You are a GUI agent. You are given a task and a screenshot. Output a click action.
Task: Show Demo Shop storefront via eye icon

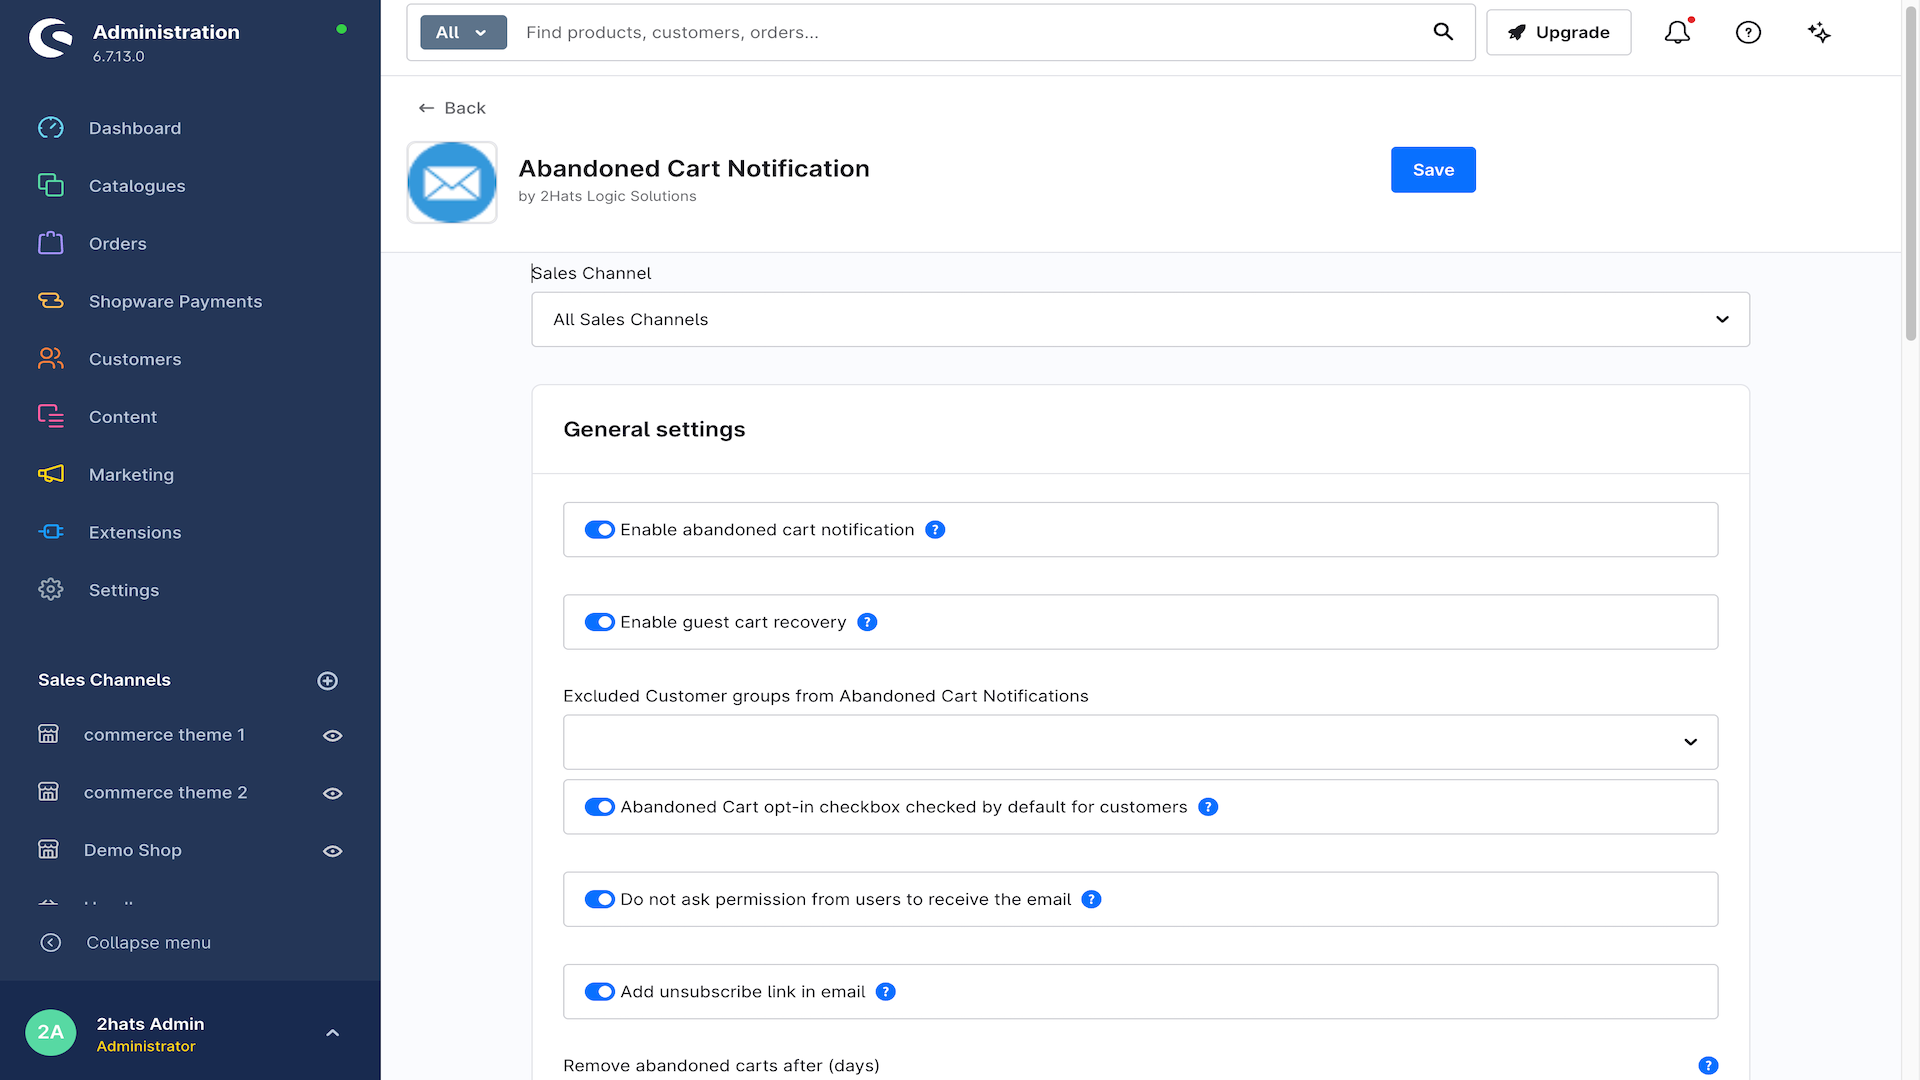coord(333,852)
